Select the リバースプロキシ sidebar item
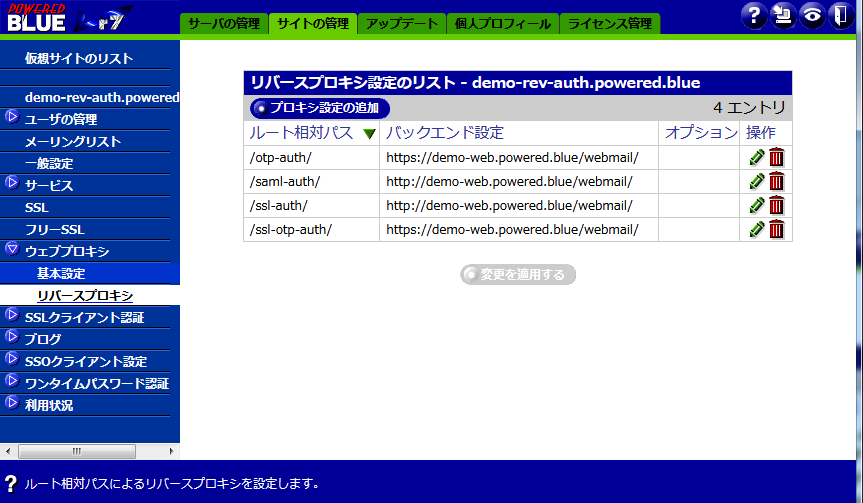 point(85,296)
